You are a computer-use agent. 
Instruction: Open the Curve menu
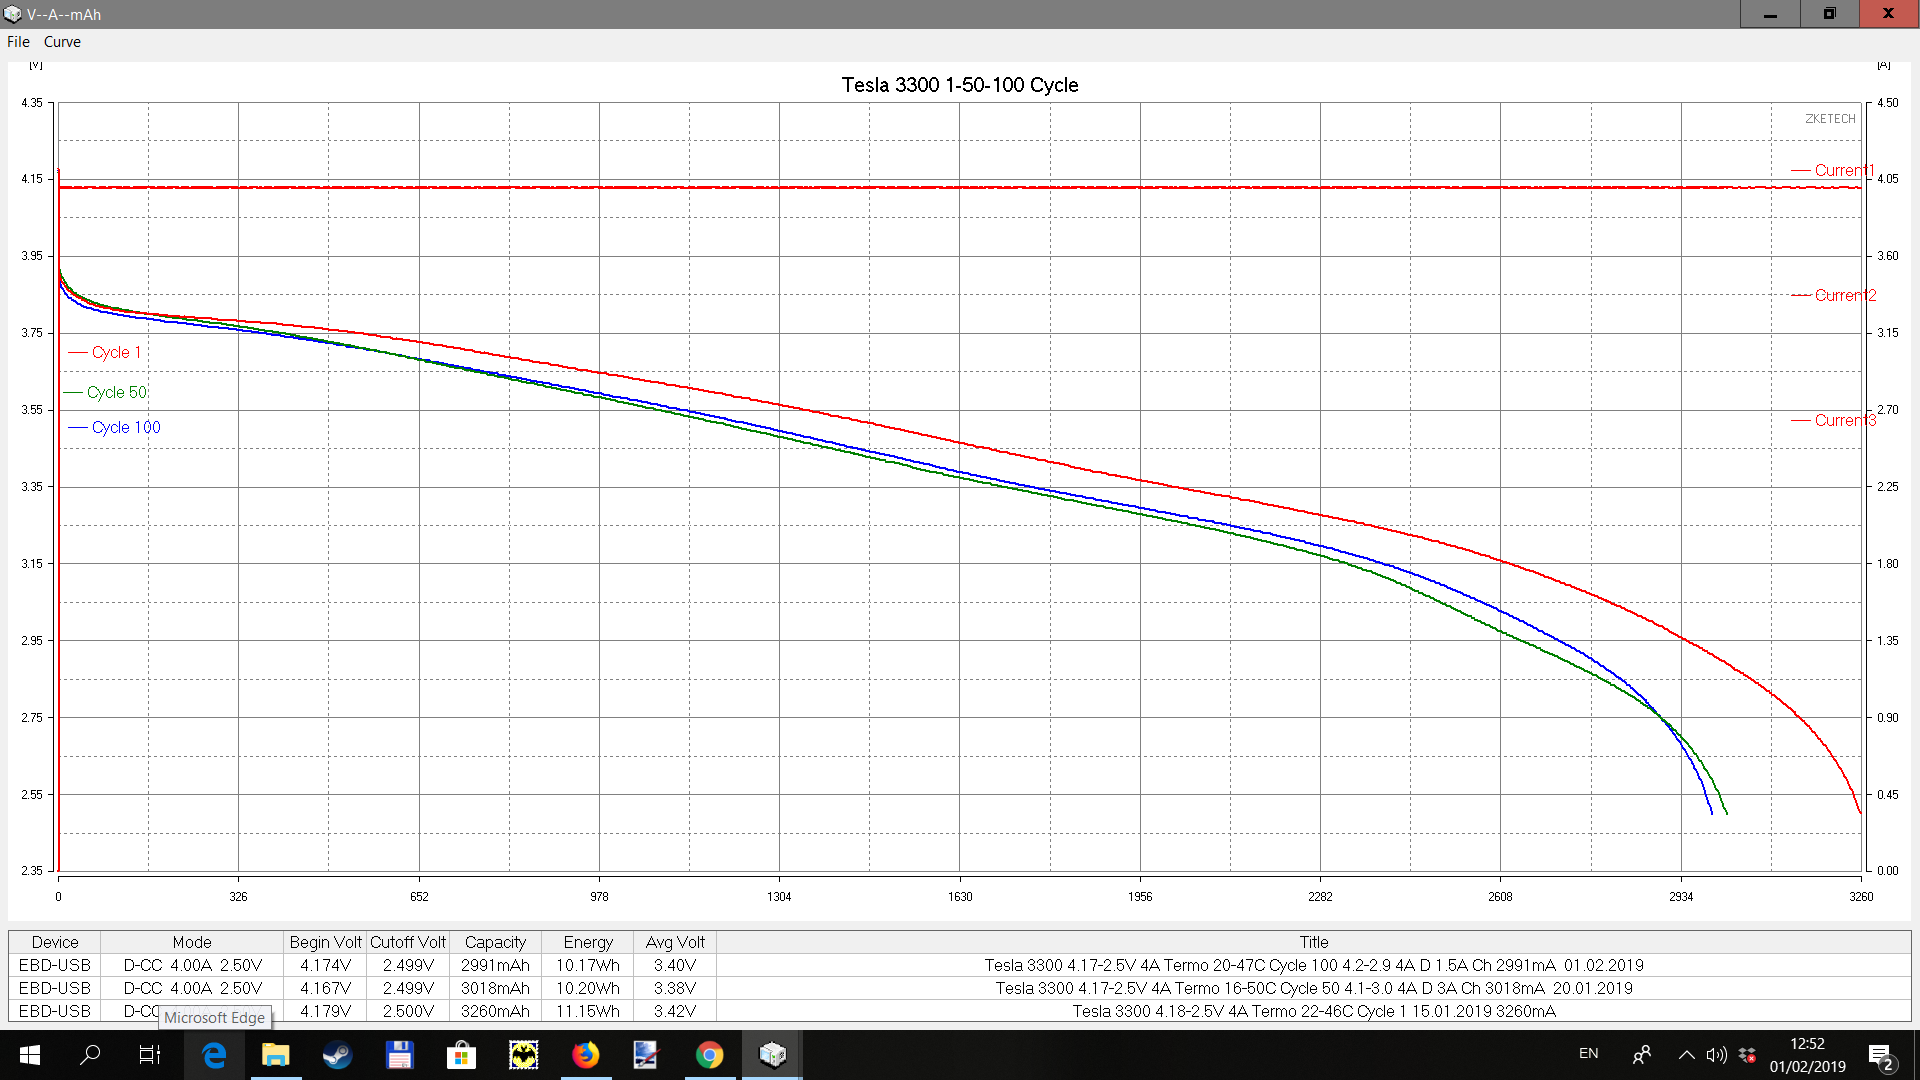(x=62, y=42)
